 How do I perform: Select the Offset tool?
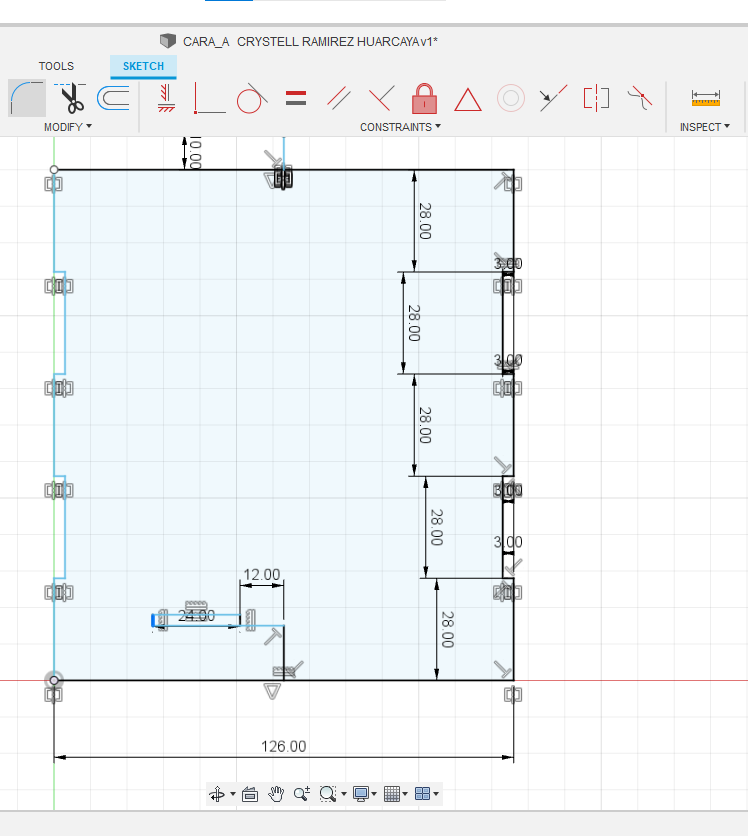point(114,98)
